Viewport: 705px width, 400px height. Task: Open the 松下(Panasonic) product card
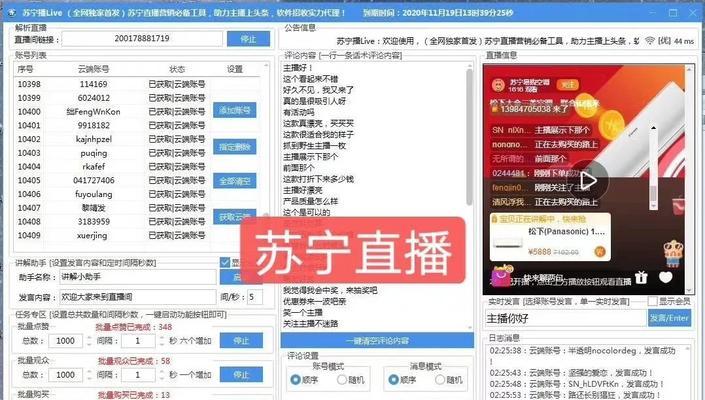[x=550, y=237]
